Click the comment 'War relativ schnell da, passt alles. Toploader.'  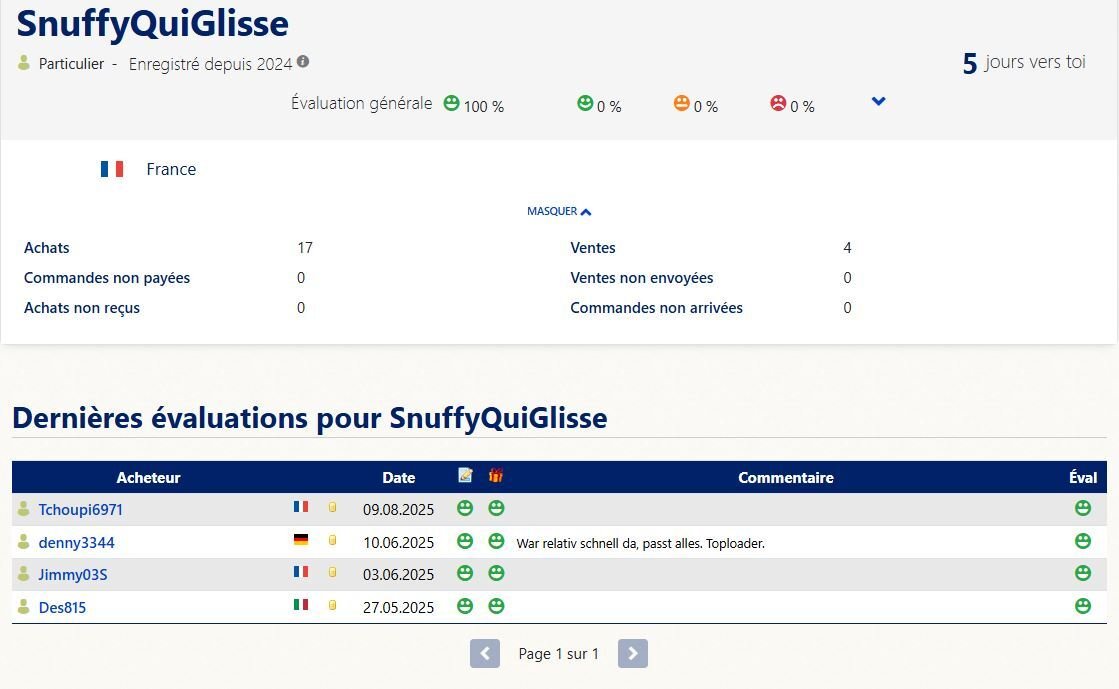(640, 543)
